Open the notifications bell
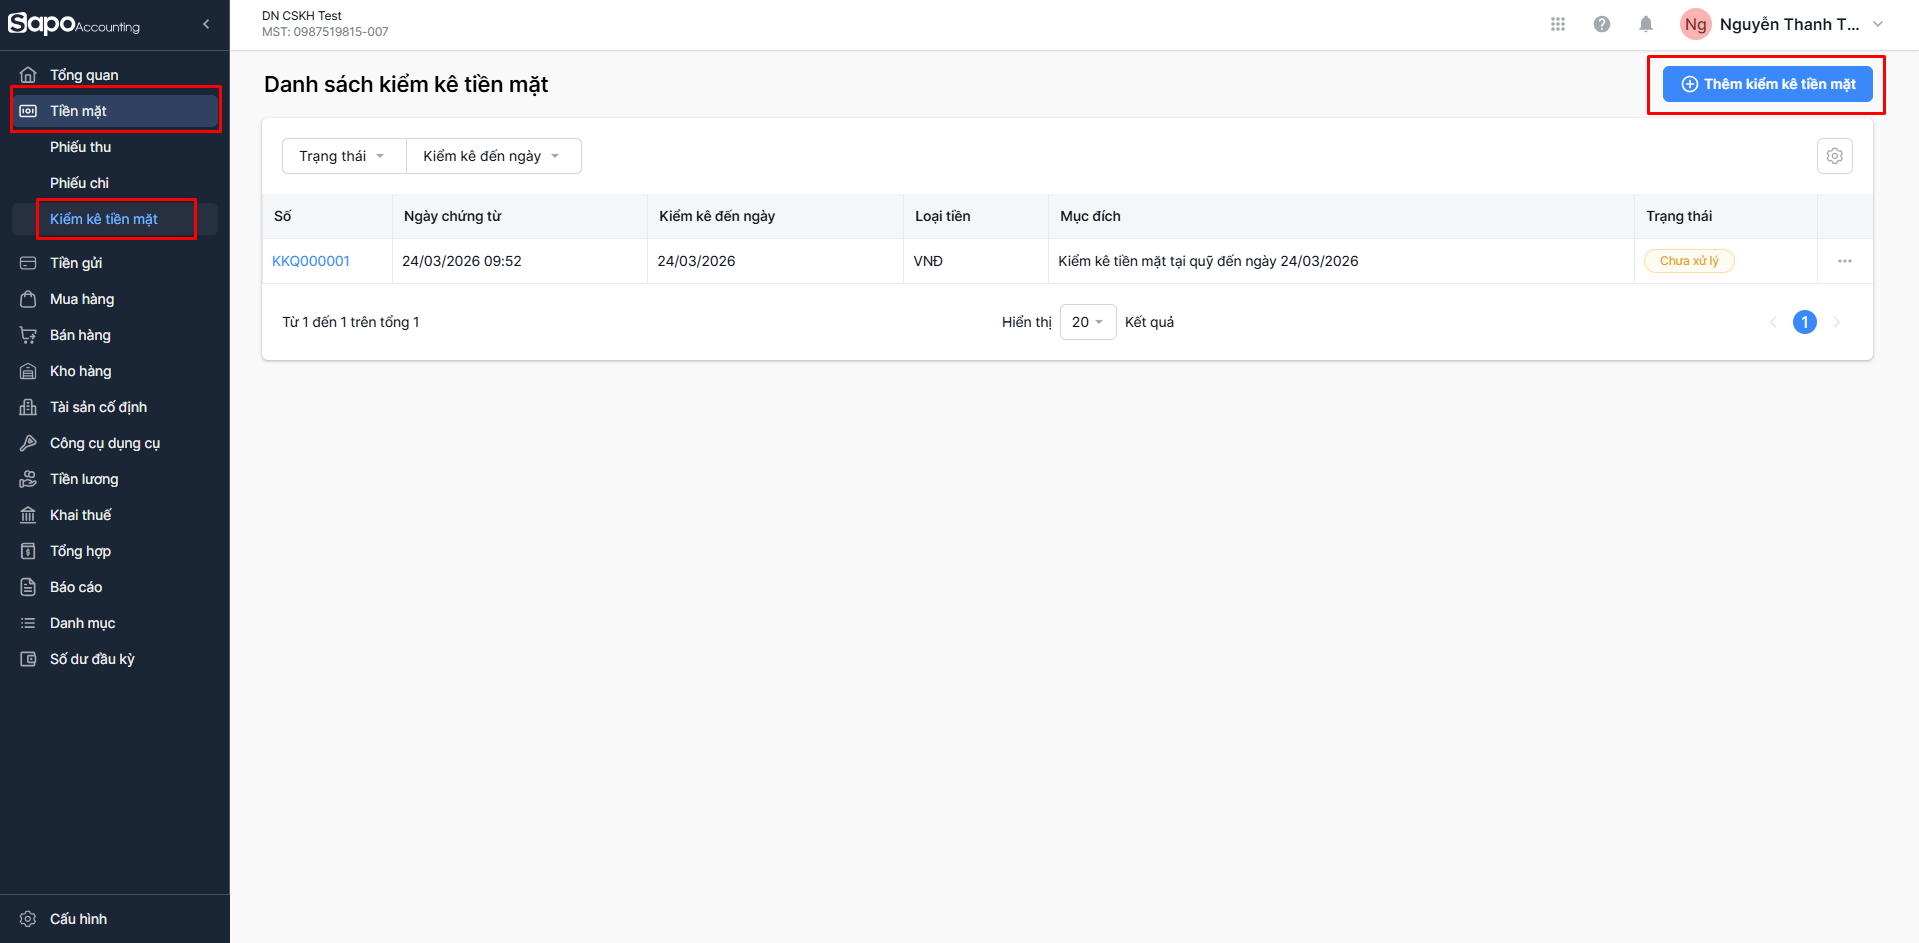The width and height of the screenshot is (1919, 943). (x=1645, y=24)
